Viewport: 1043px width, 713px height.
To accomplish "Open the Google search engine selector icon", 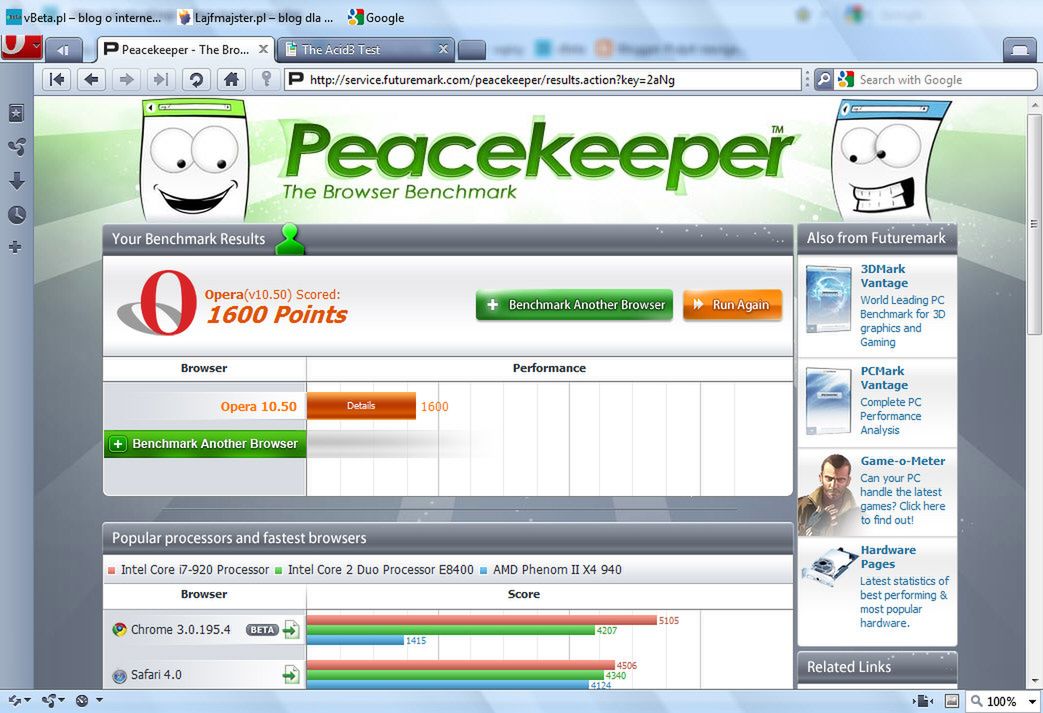I will click(x=845, y=80).
